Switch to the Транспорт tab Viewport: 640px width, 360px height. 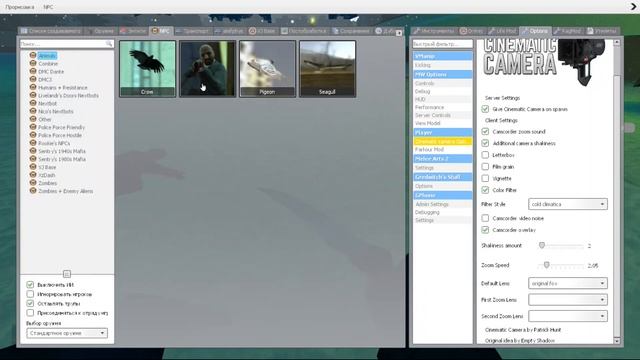[x=193, y=31]
